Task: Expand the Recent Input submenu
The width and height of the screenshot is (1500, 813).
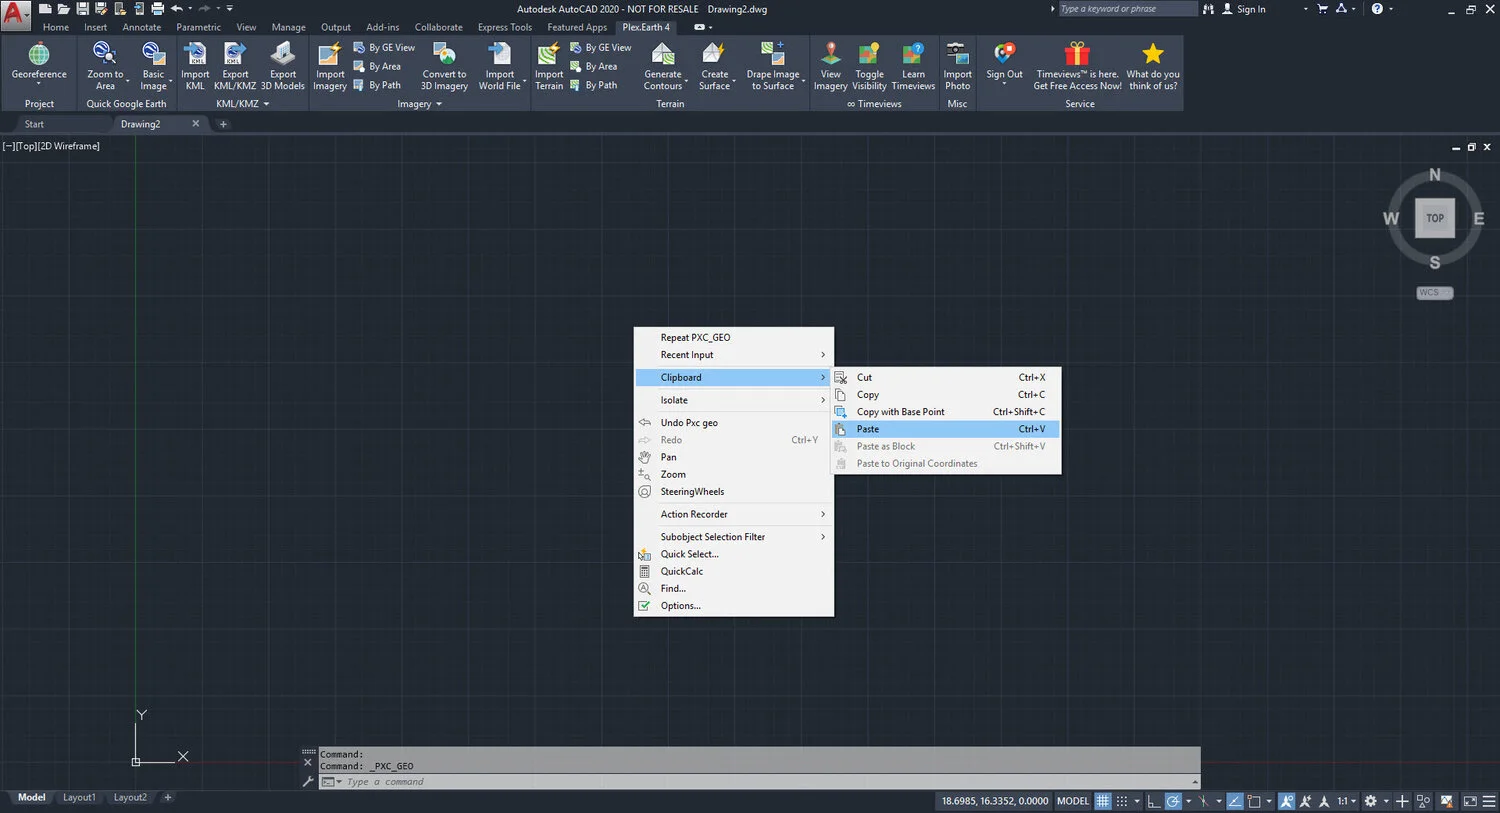Action: click(x=734, y=355)
